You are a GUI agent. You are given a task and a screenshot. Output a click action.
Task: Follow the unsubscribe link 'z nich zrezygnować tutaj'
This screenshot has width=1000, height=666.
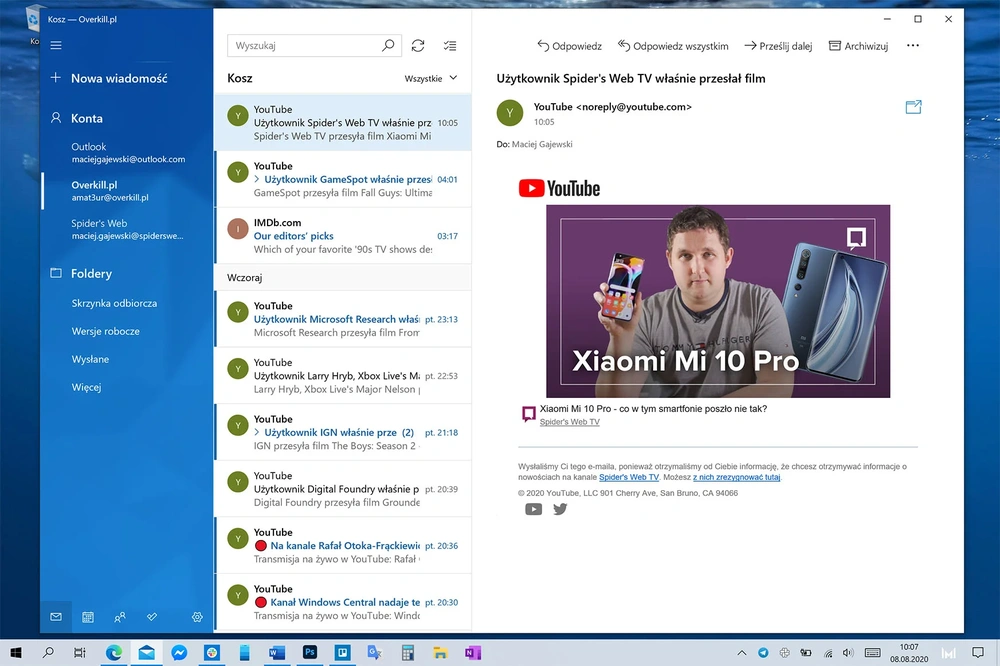[737, 477]
